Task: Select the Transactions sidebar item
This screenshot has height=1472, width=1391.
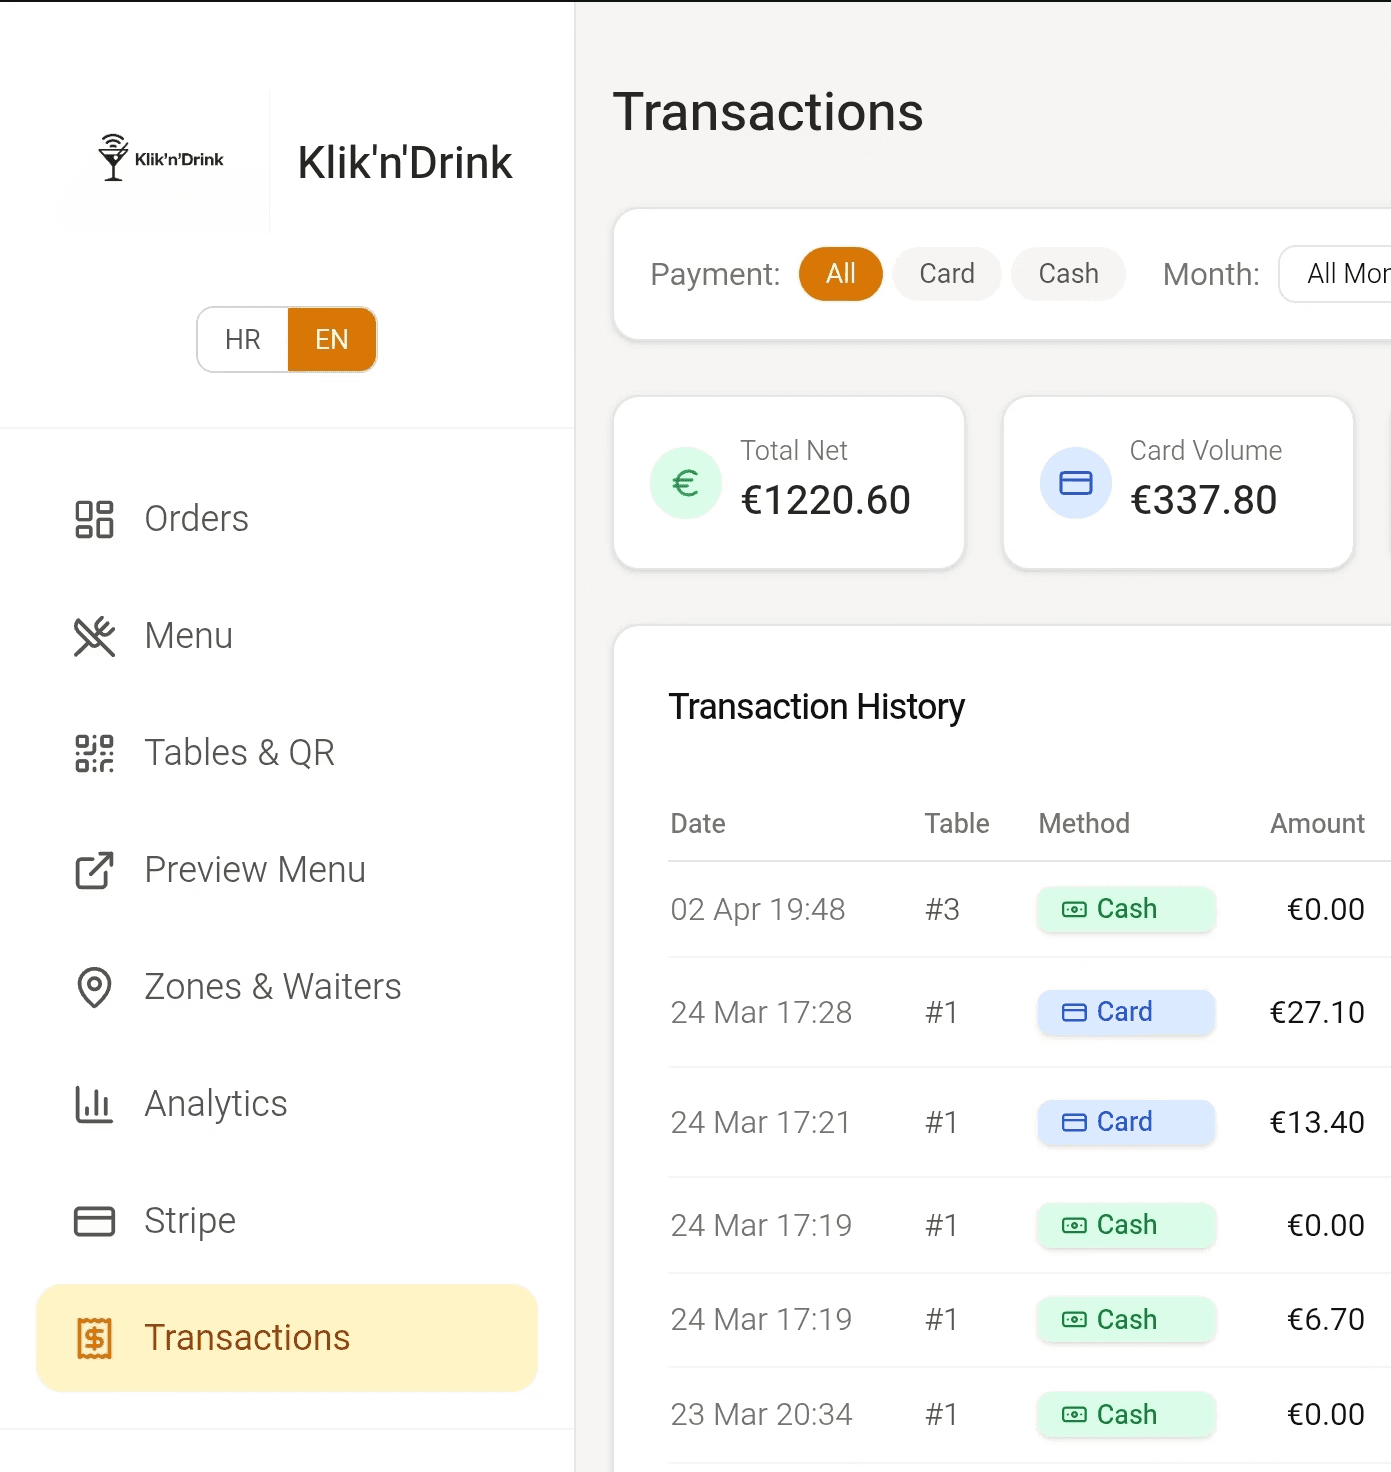Action: pyautogui.click(x=287, y=1338)
